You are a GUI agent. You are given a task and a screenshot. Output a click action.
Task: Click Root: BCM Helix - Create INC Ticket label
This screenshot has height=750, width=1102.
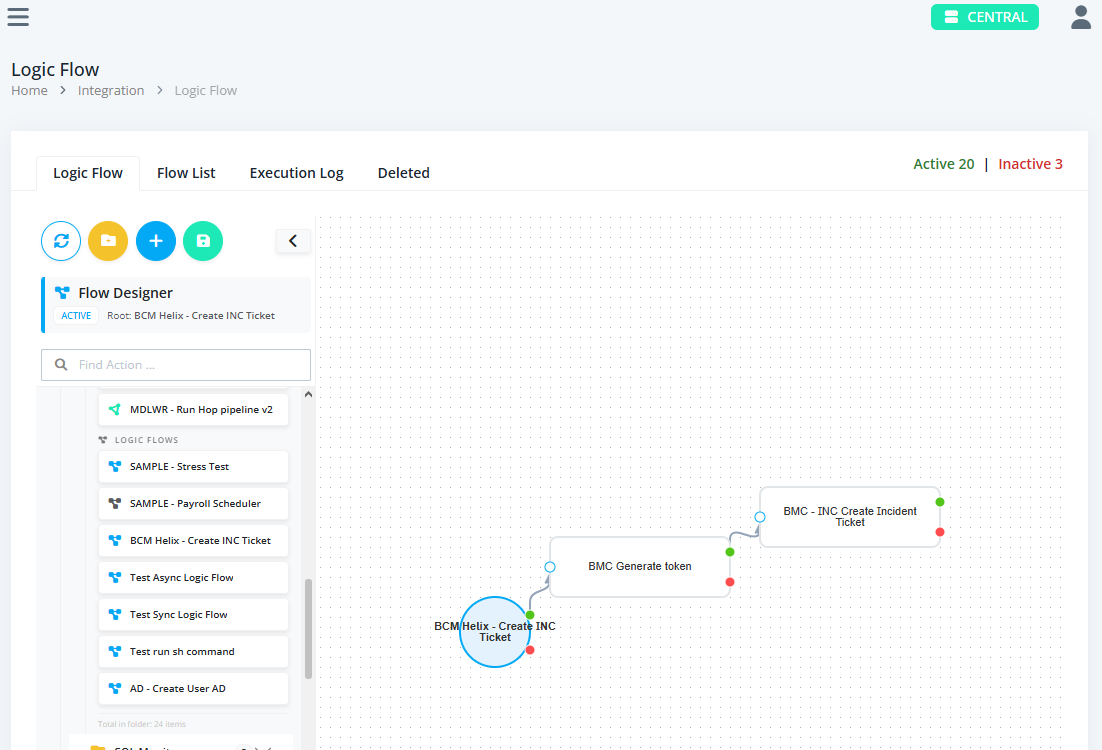click(x=191, y=316)
